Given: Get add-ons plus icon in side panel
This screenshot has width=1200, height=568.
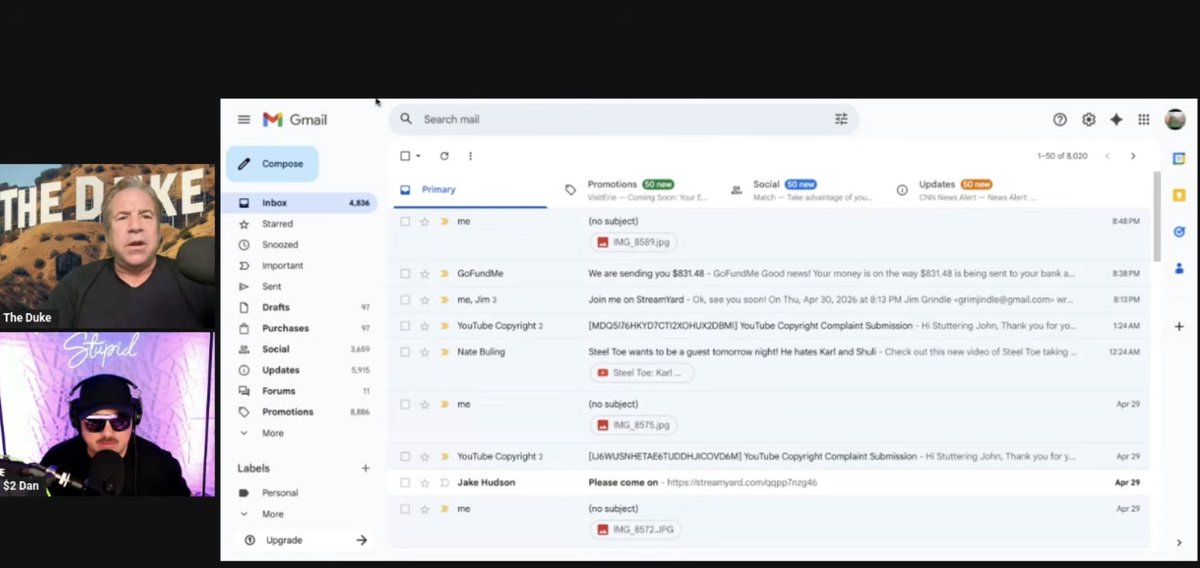Looking at the screenshot, I should click(x=1179, y=326).
